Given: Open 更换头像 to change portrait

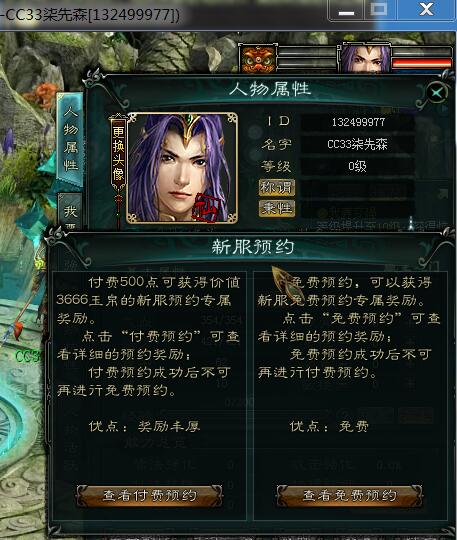Looking at the screenshot, I should click(x=118, y=154).
